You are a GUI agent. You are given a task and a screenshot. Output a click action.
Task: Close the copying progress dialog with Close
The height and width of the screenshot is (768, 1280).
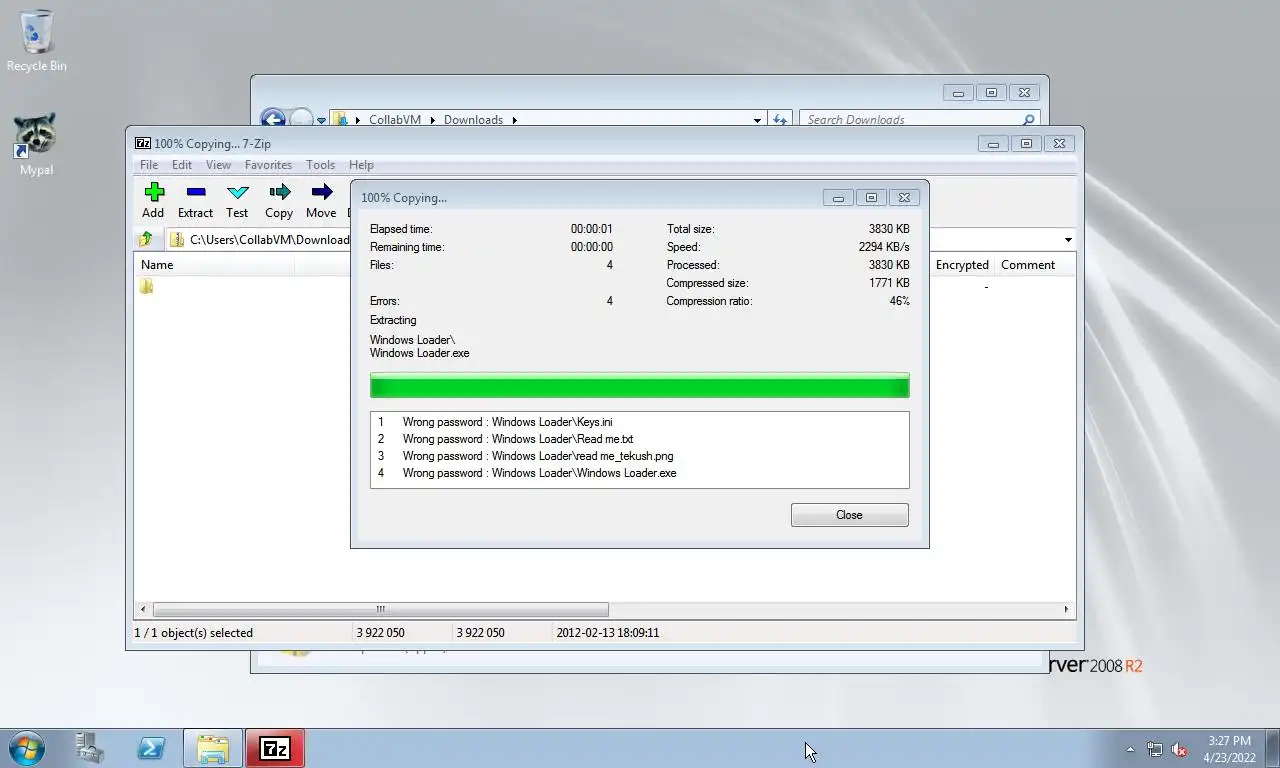(849, 515)
